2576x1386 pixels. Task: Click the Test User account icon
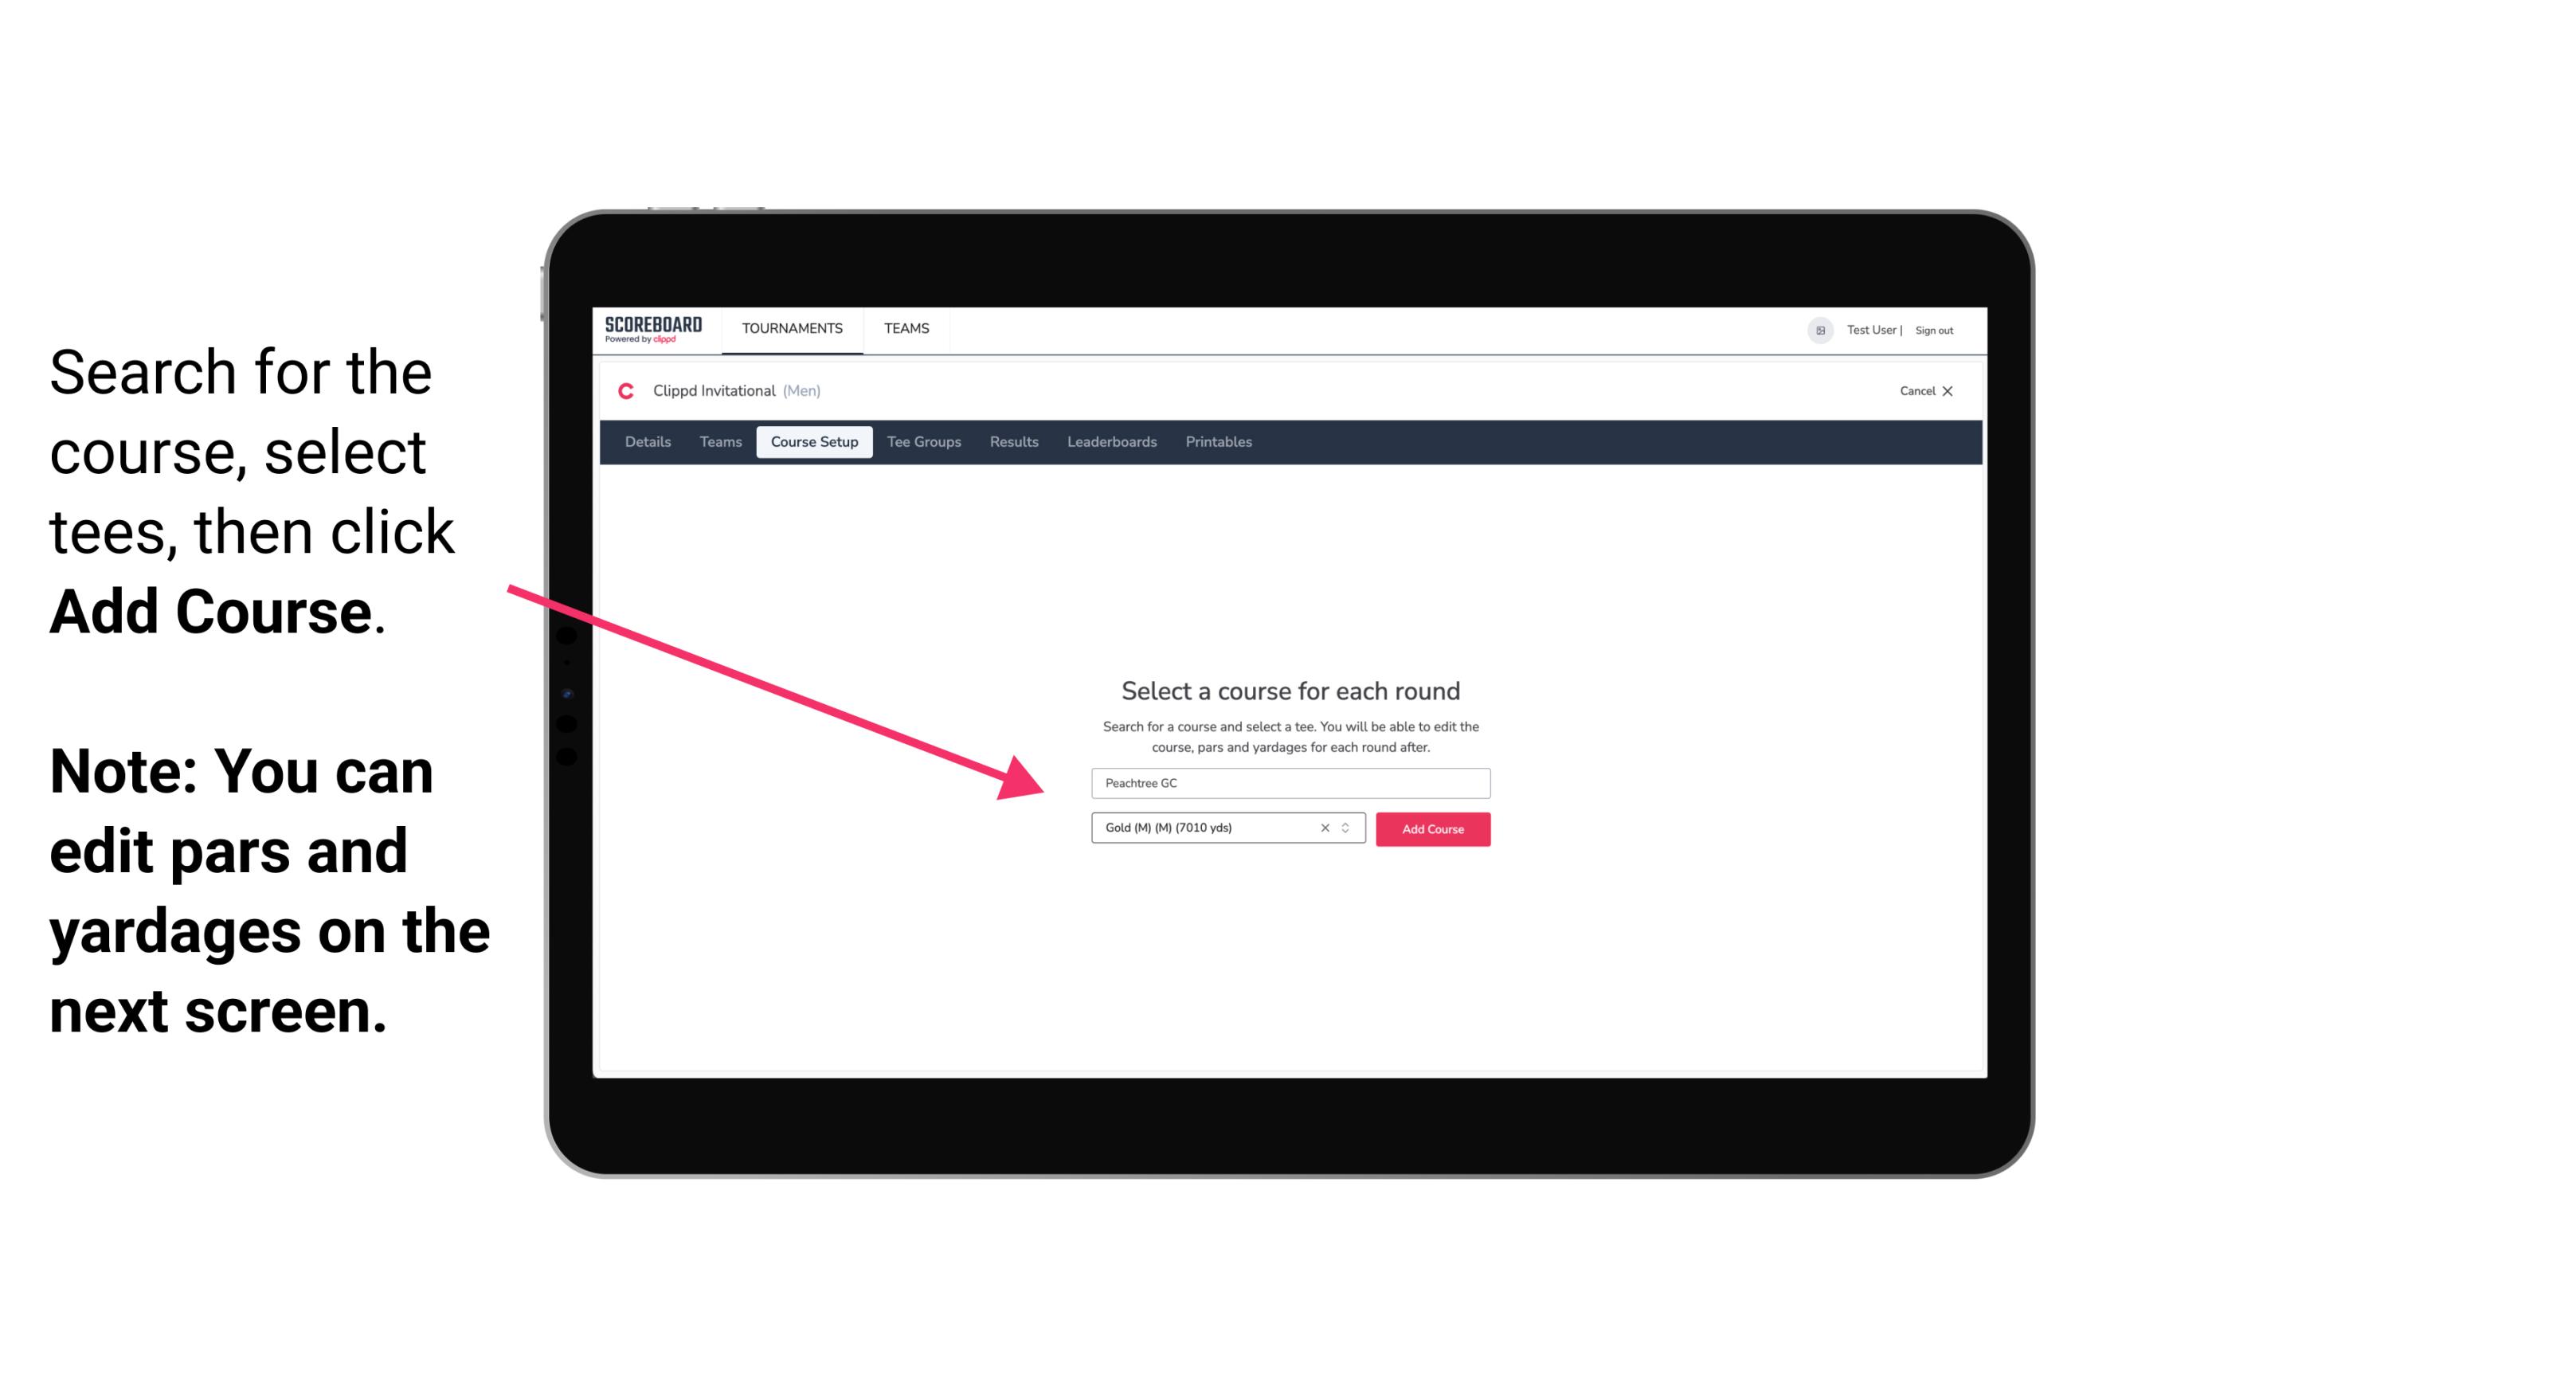coord(1814,330)
